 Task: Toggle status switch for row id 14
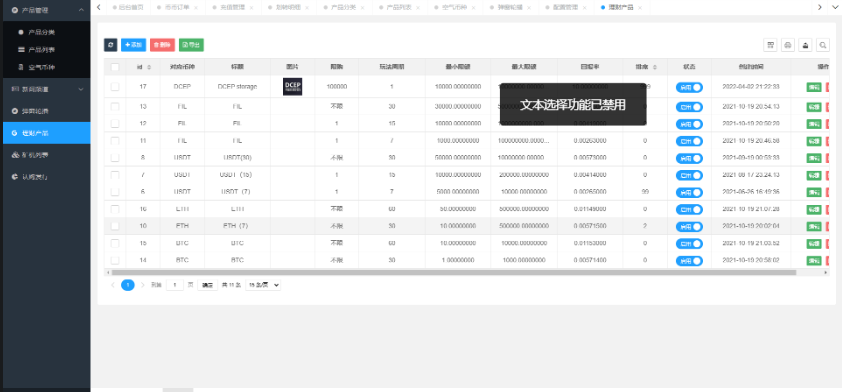[689, 261]
